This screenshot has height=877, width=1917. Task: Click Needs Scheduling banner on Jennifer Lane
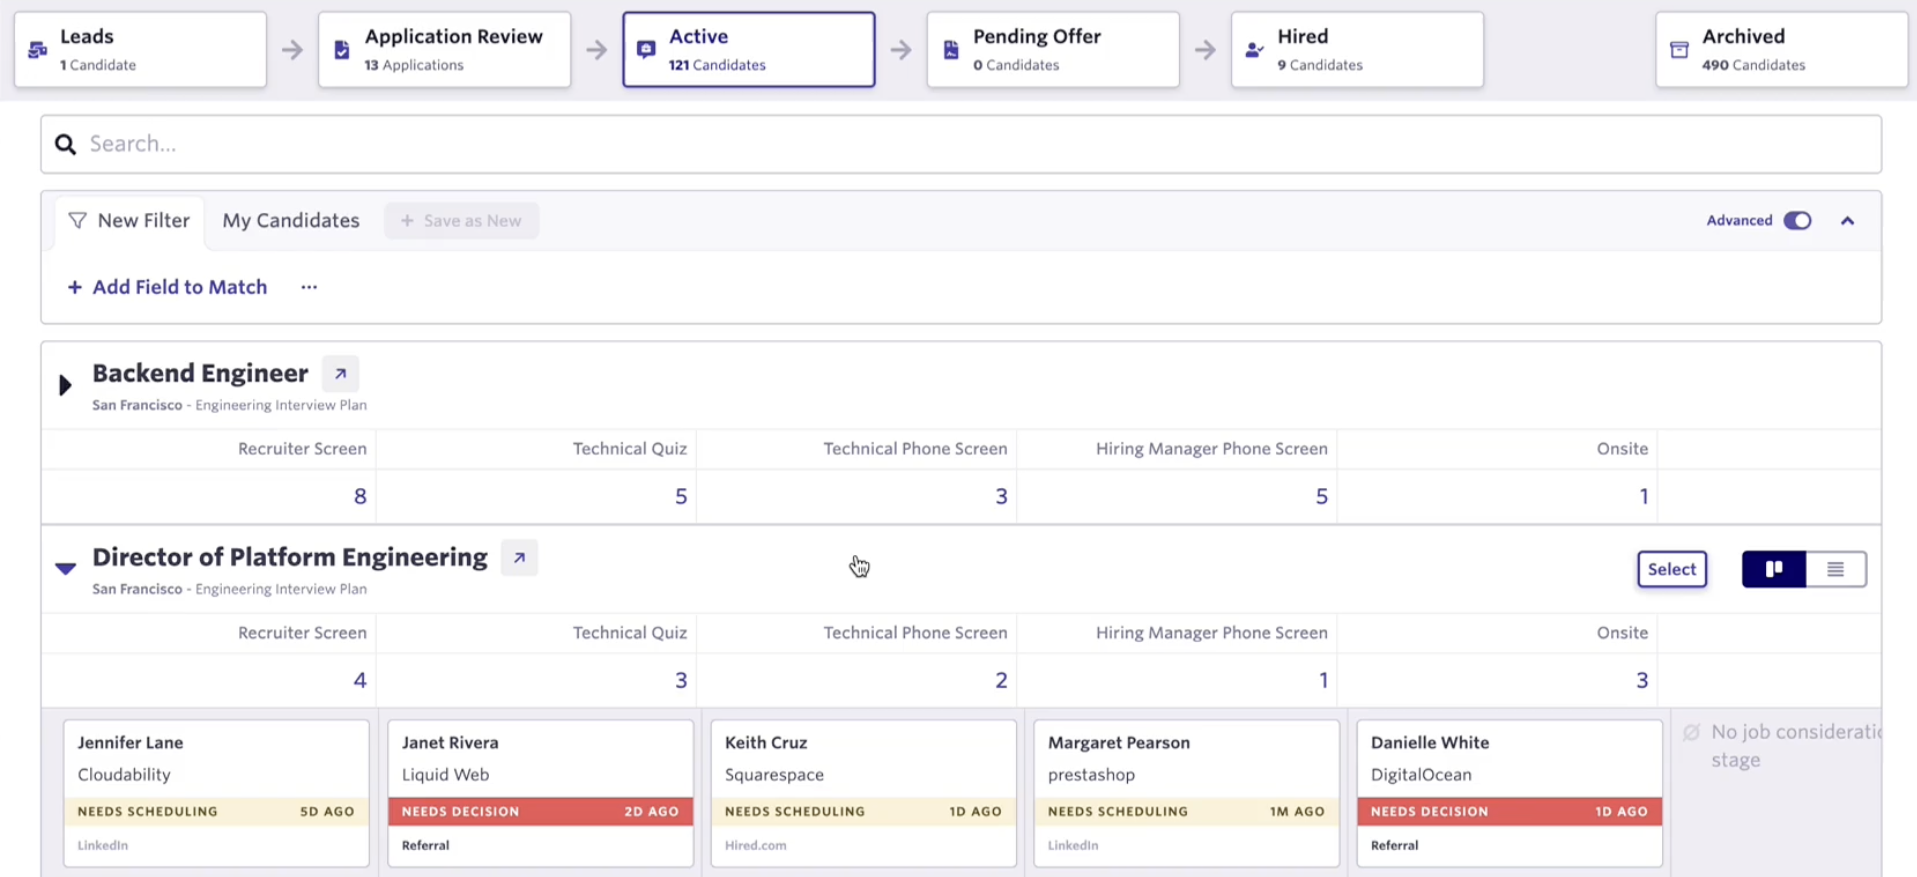[216, 811]
